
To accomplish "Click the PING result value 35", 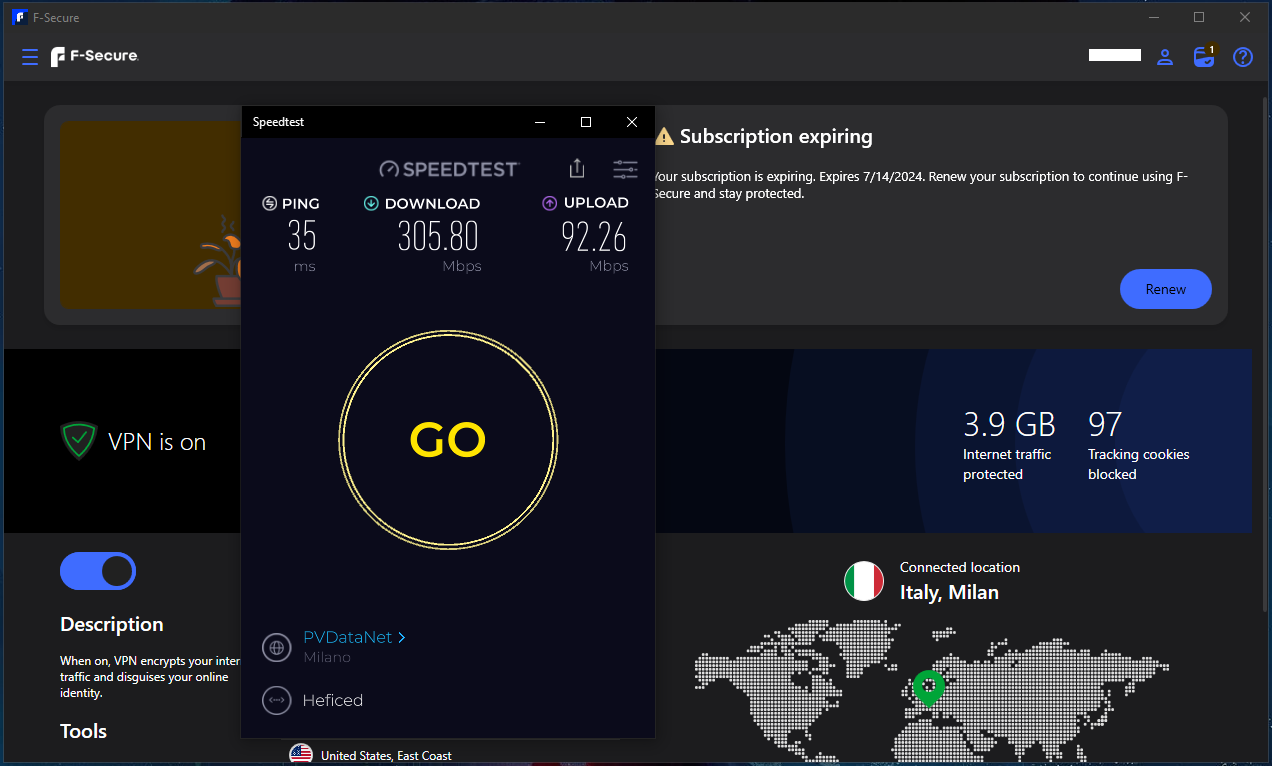I will click(302, 236).
